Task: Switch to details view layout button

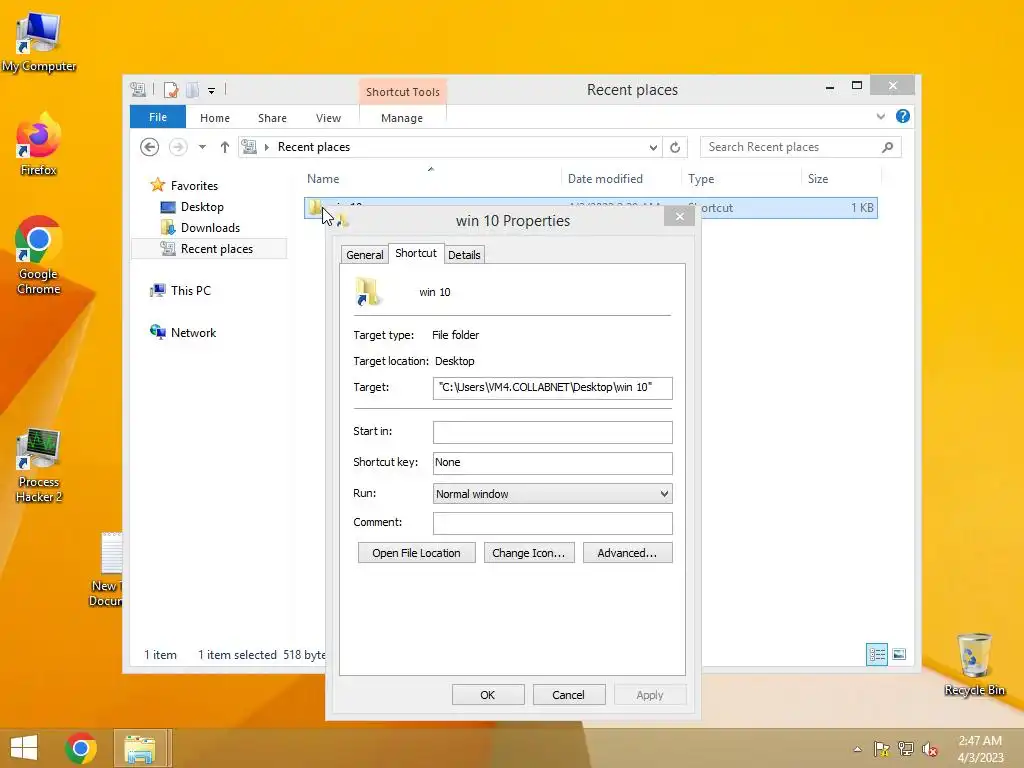Action: (876, 654)
